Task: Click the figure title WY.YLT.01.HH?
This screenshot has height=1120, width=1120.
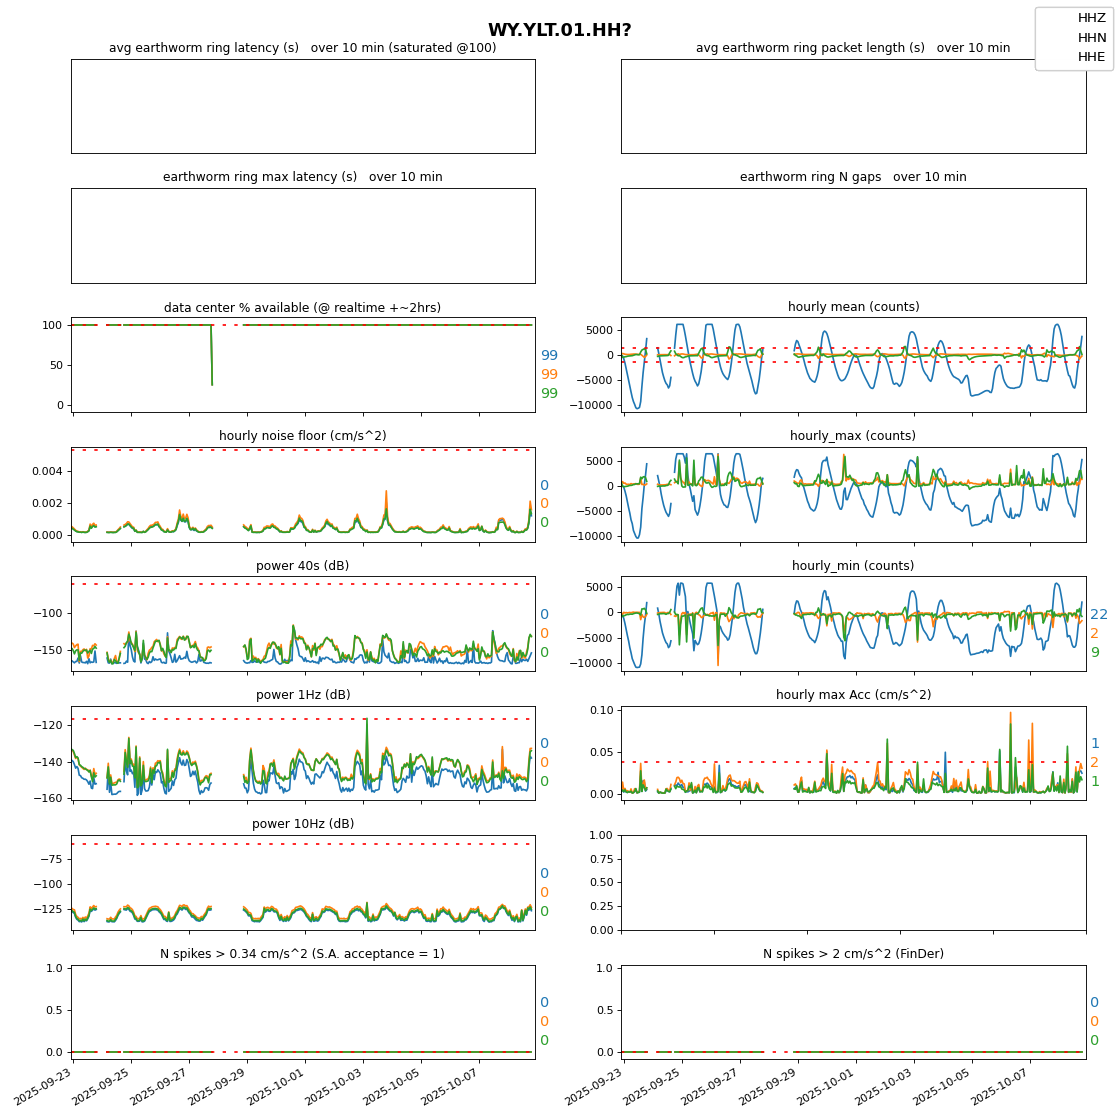Action: [559, 30]
